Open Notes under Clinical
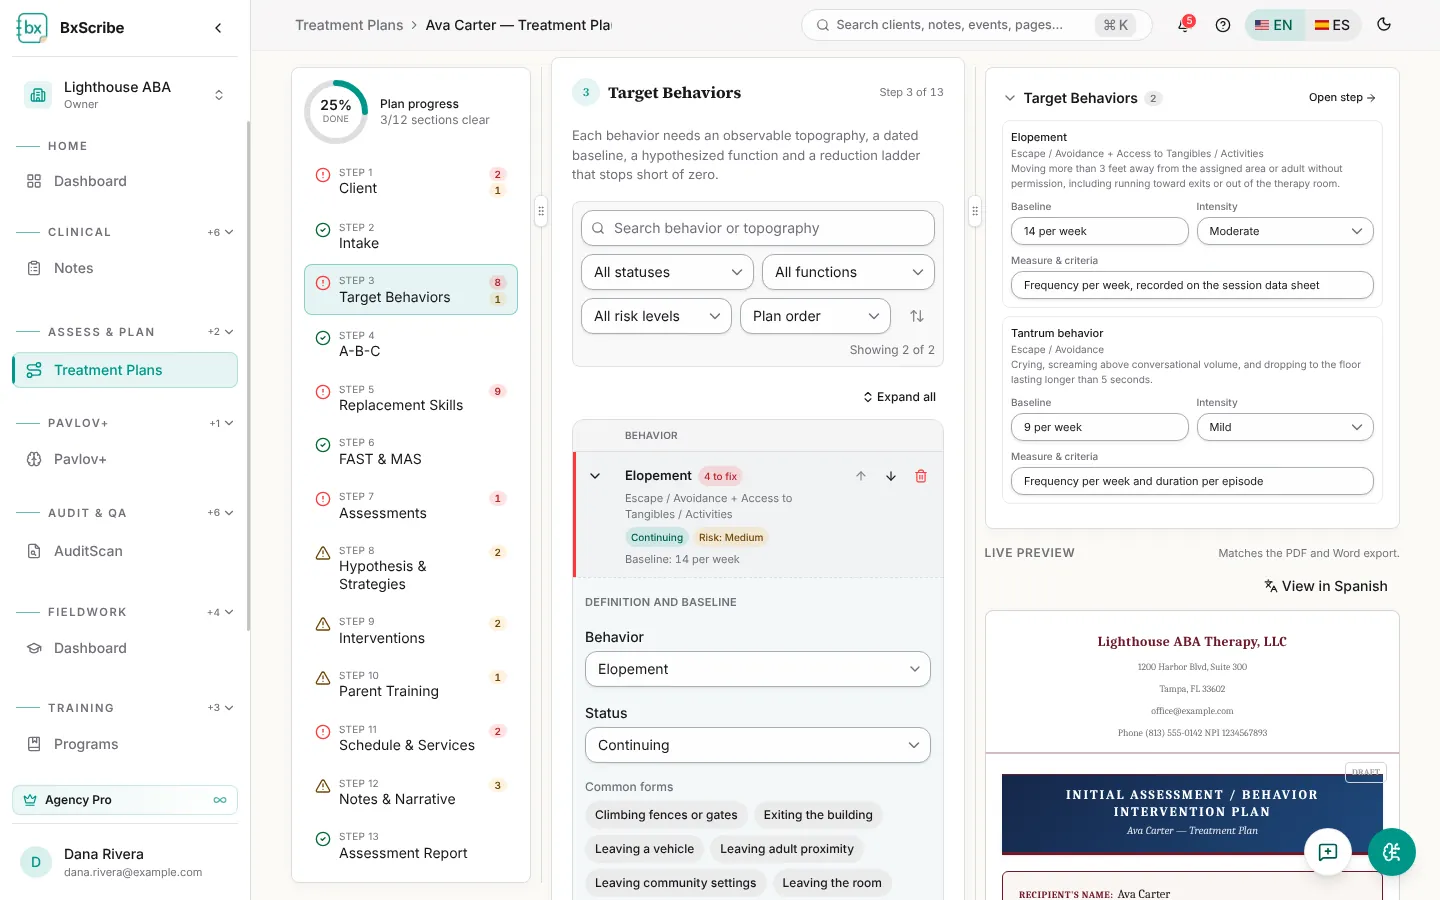Image resolution: width=1440 pixels, height=900 pixels. tap(125, 268)
